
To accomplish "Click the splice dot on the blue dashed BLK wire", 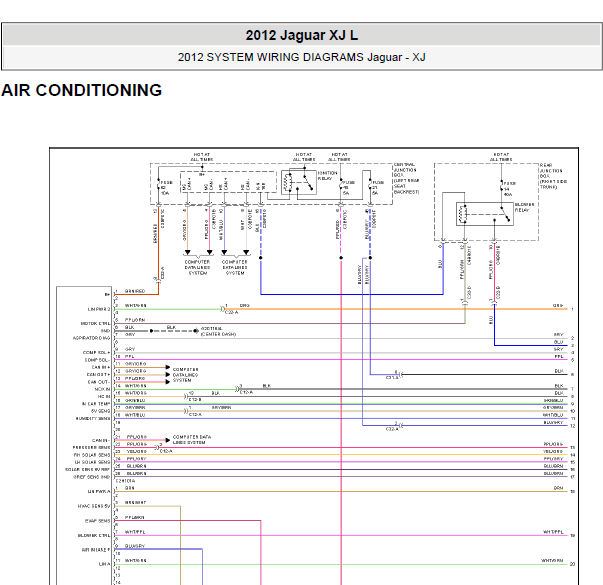I will coord(261,258).
